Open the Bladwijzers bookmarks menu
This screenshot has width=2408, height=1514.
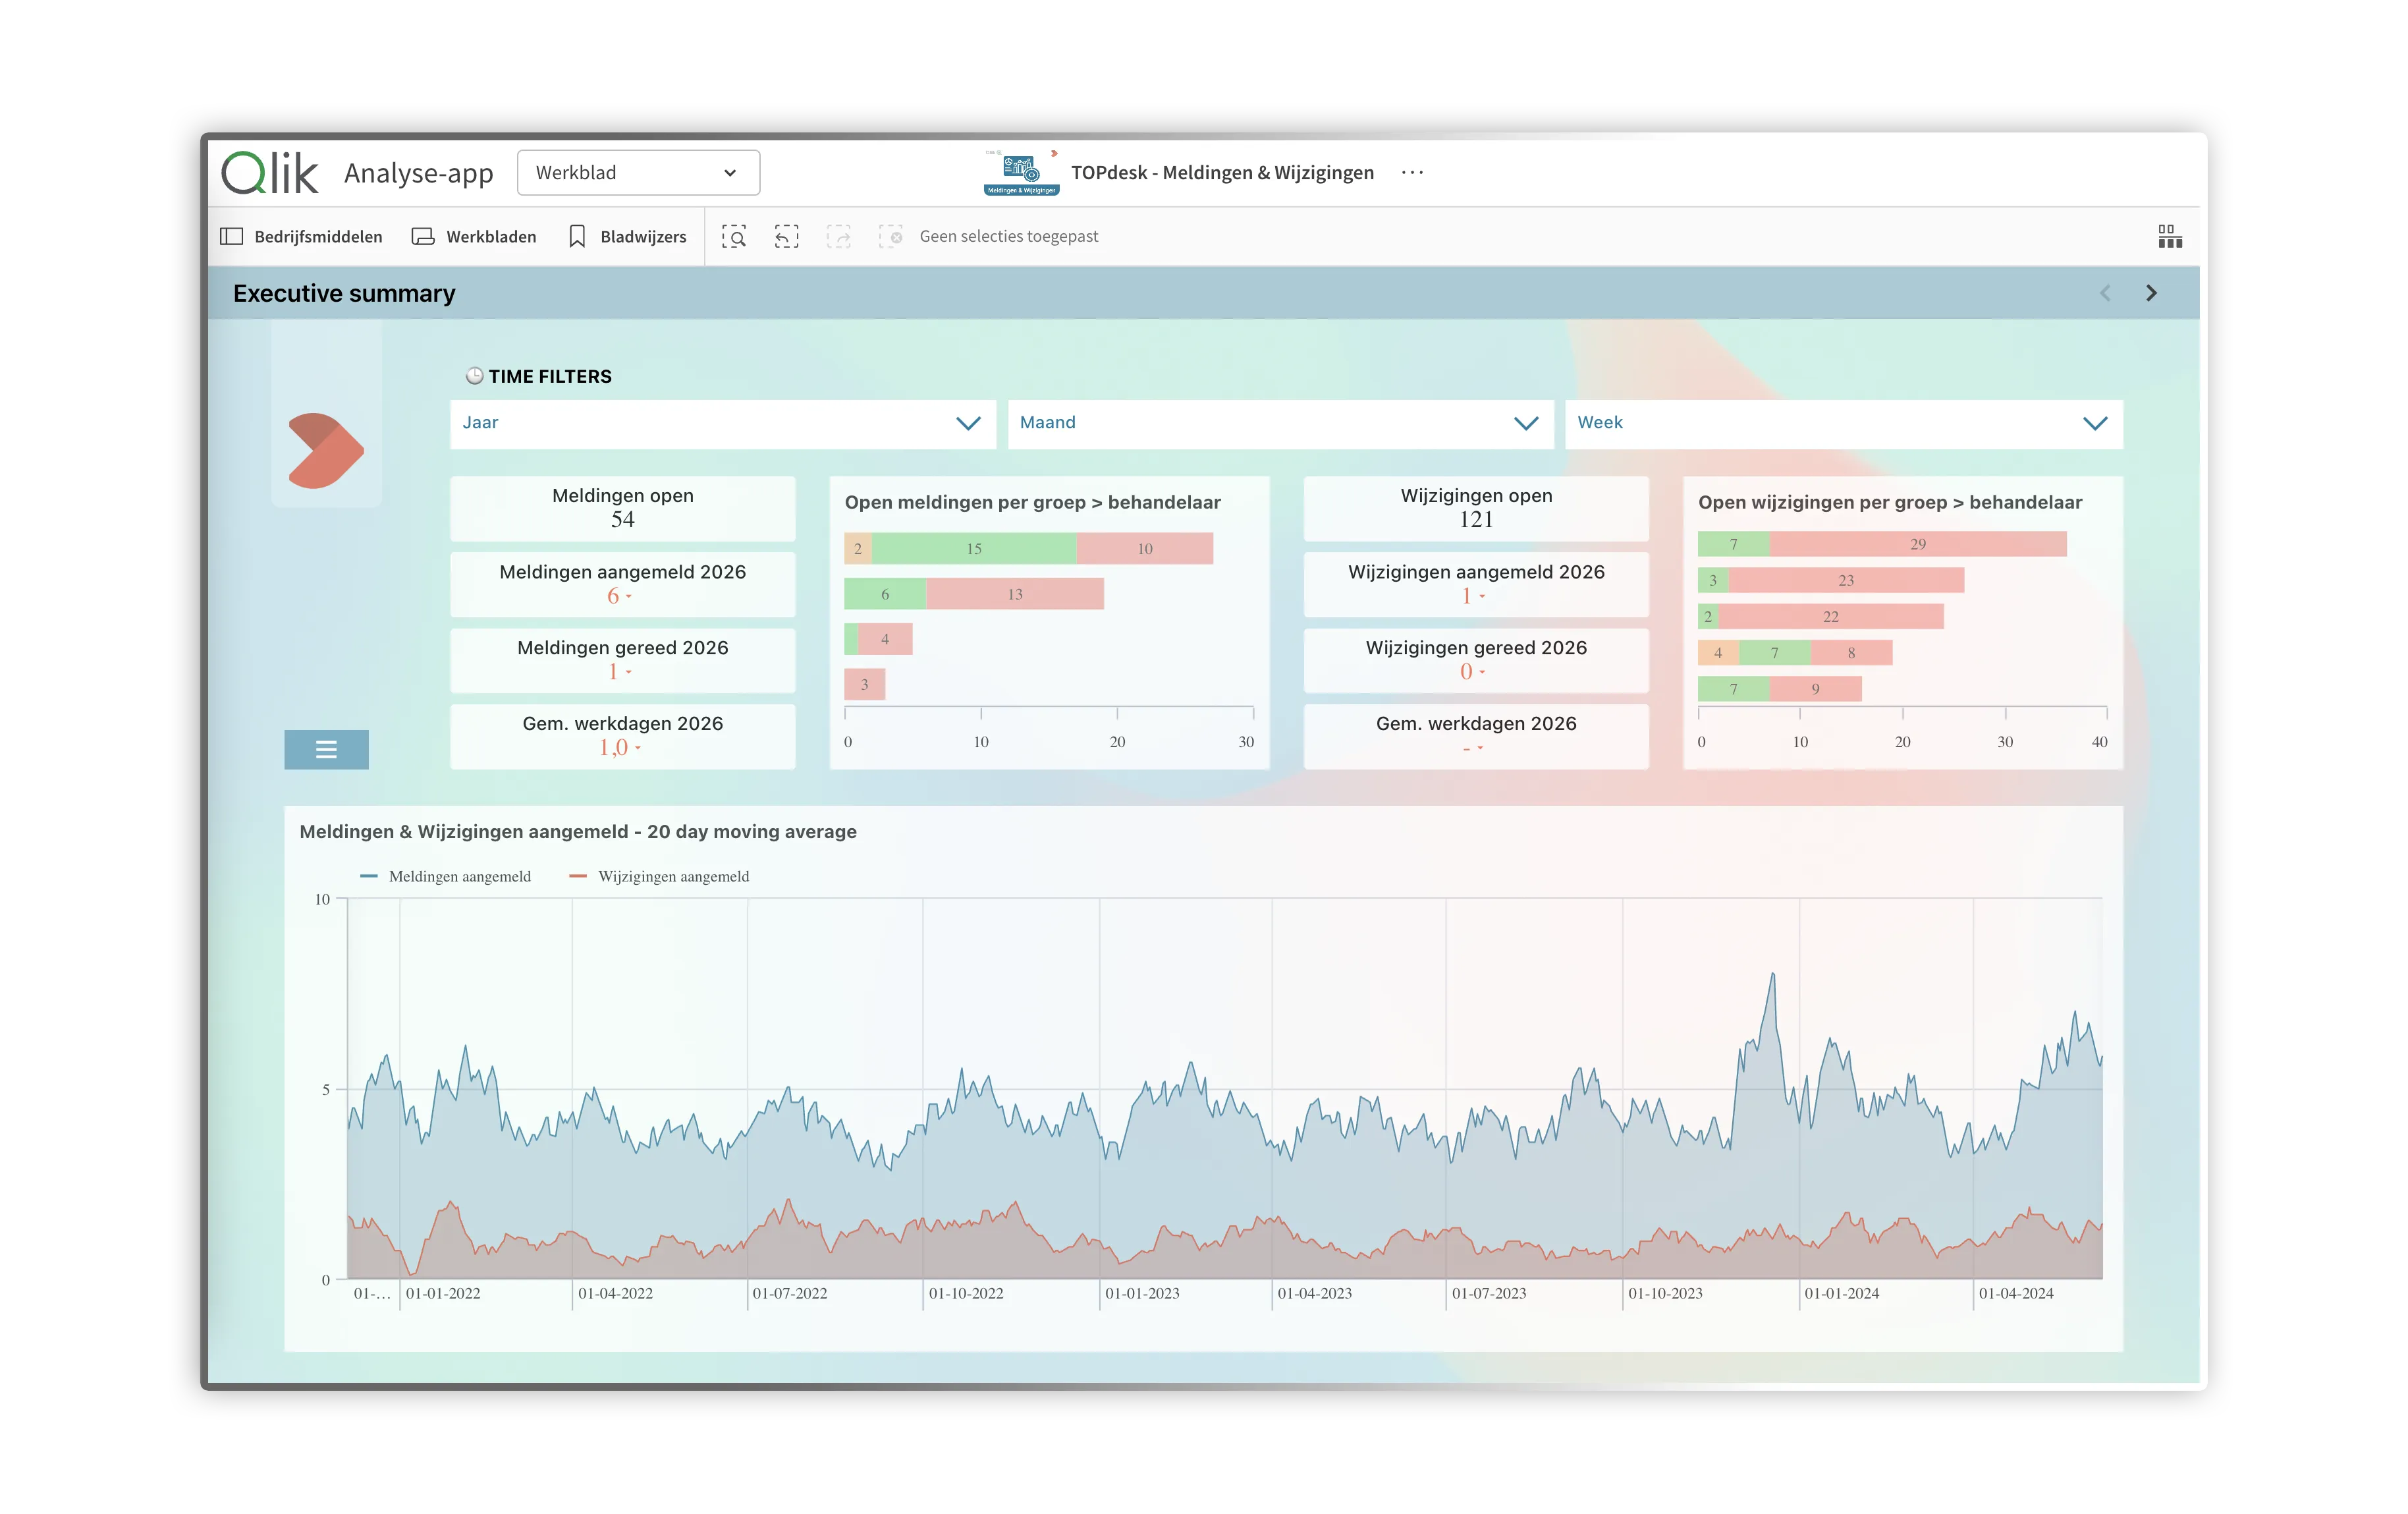[x=627, y=237]
